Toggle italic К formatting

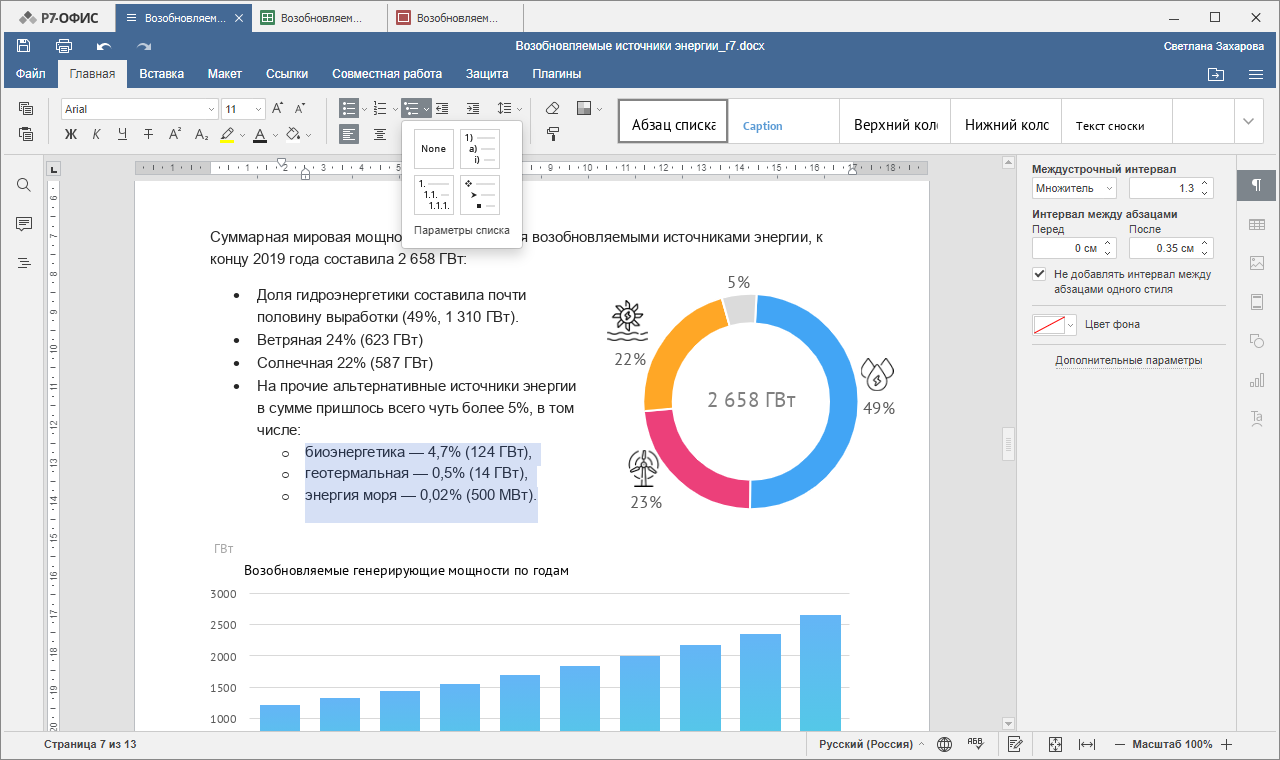pos(97,134)
